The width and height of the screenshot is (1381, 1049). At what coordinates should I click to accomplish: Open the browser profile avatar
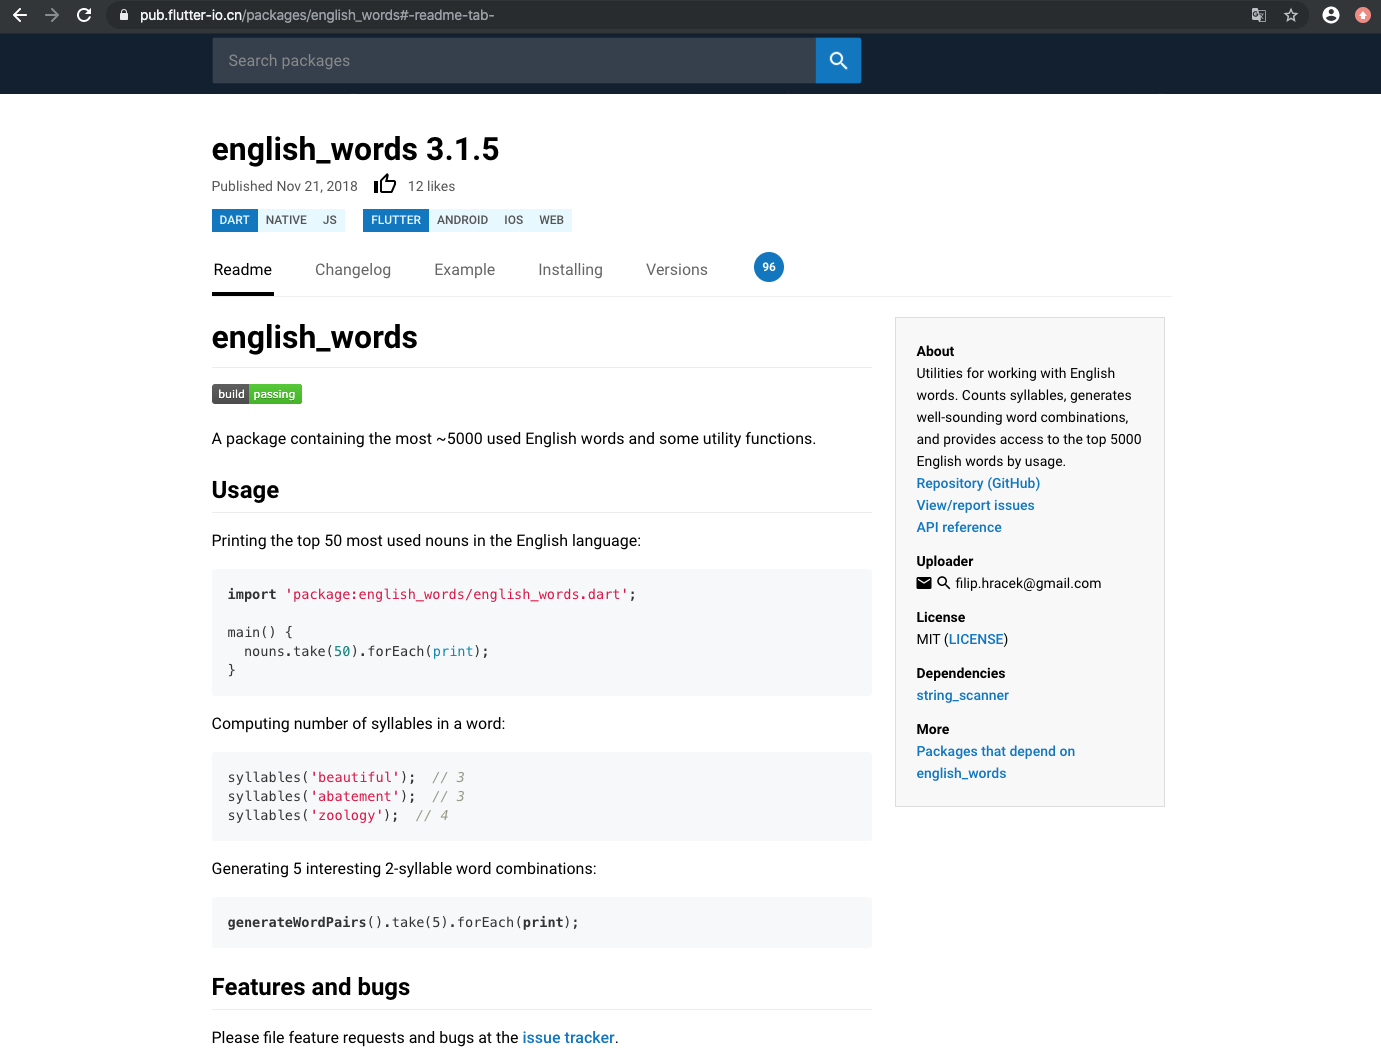click(1331, 15)
